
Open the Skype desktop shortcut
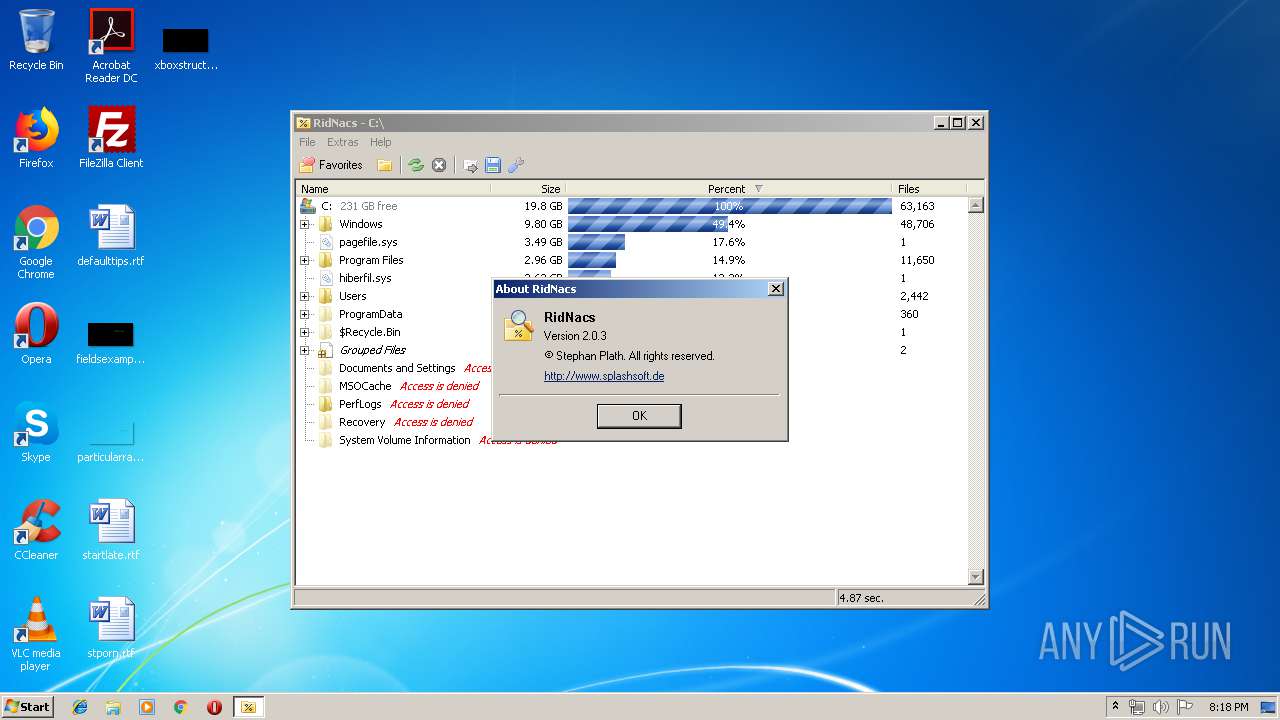tap(36, 432)
